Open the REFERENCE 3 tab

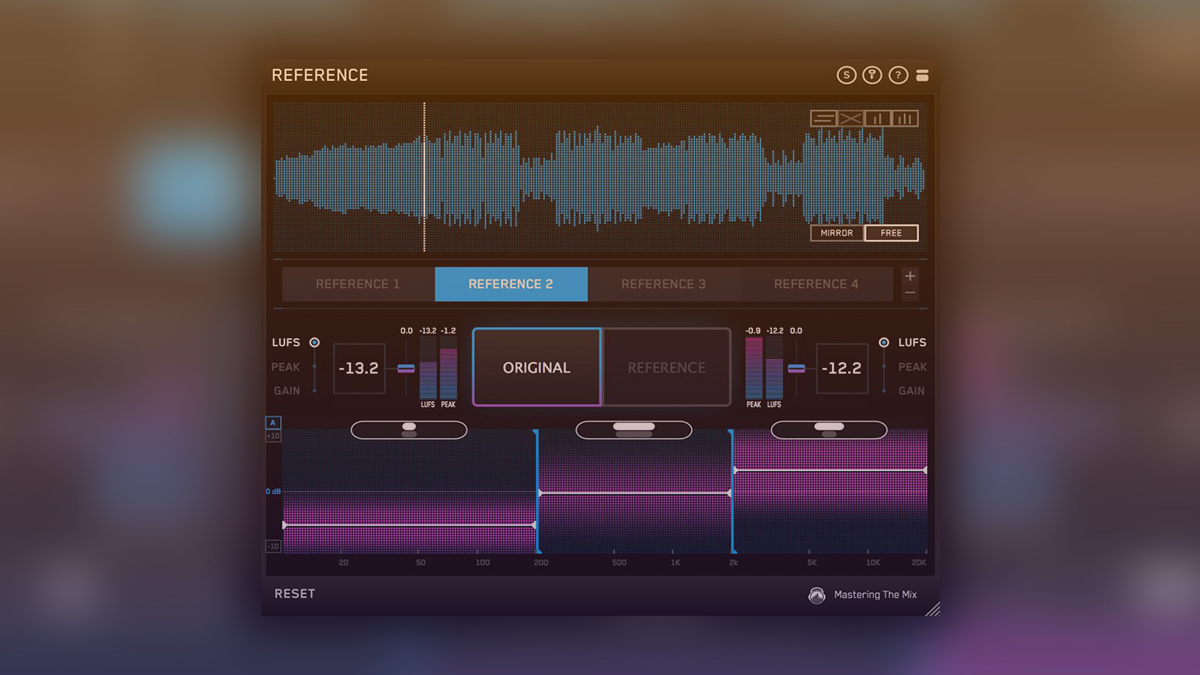pyautogui.click(x=664, y=284)
